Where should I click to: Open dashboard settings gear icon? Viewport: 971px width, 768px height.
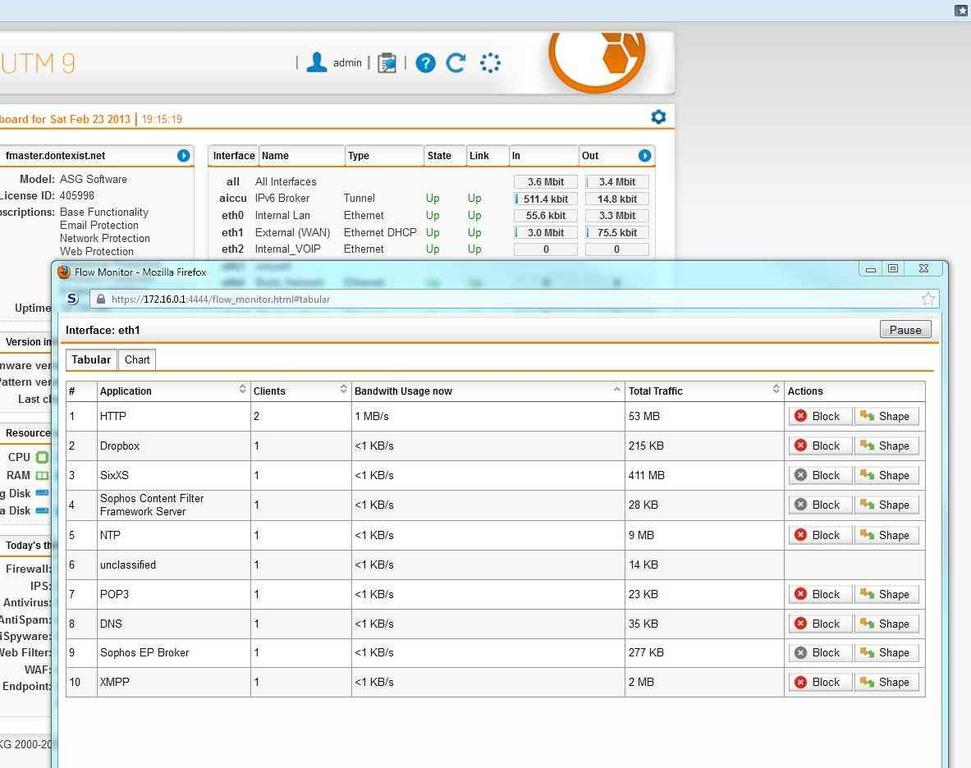(x=658, y=117)
